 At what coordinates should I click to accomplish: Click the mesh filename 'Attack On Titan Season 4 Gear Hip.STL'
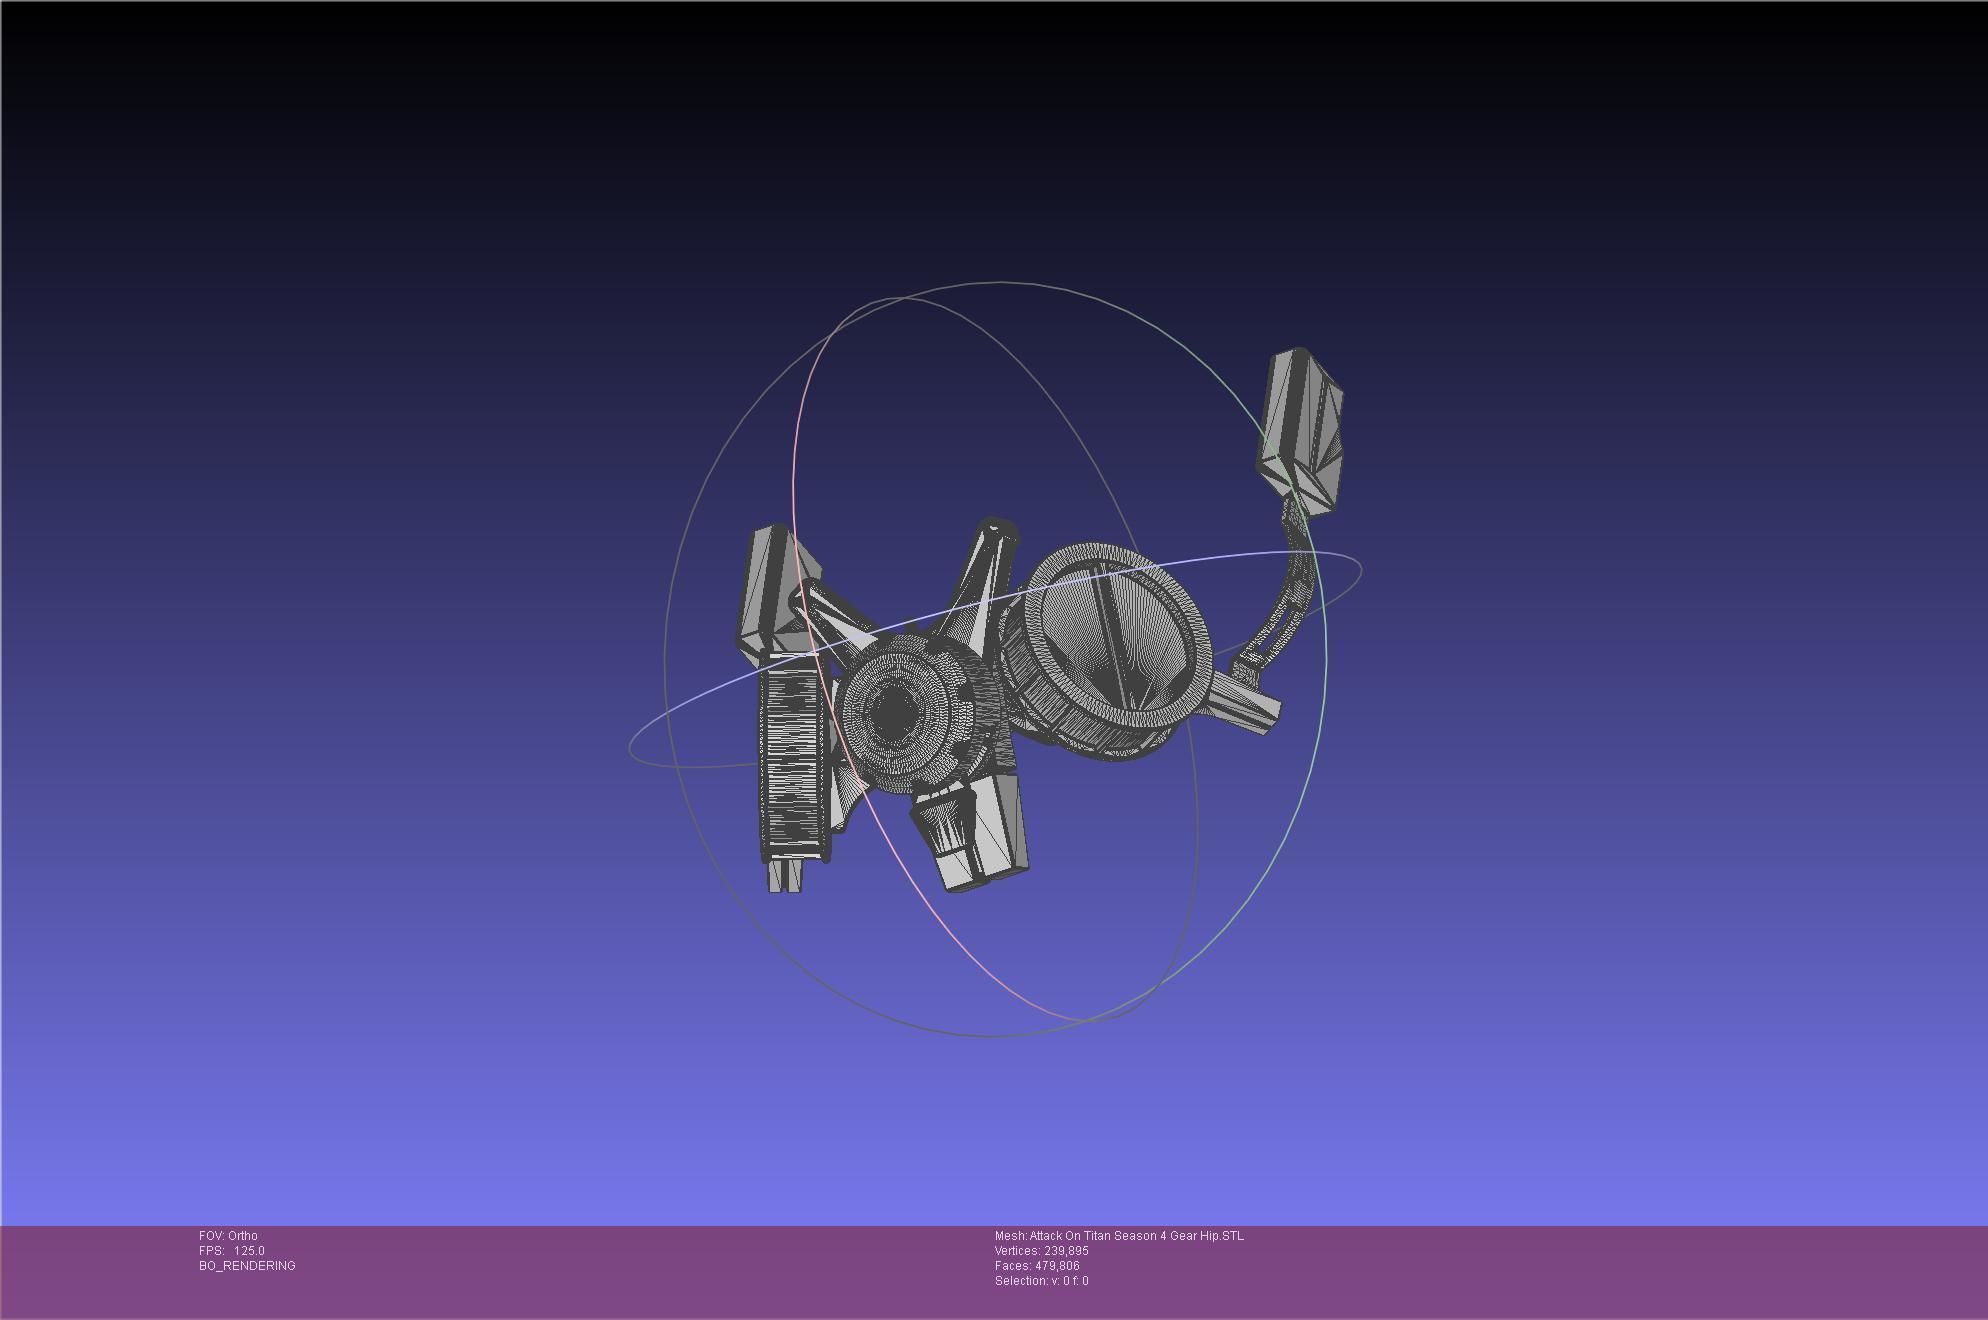pyautogui.click(x=1137, y=1236)
